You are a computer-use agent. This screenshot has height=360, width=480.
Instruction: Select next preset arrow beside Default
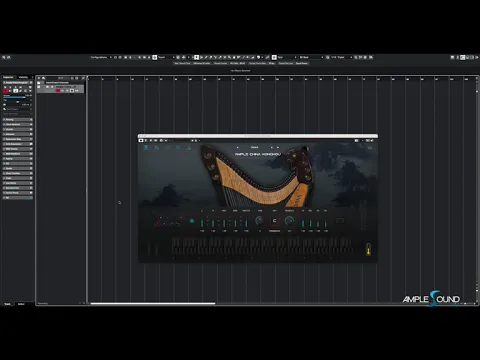(271, 147)
